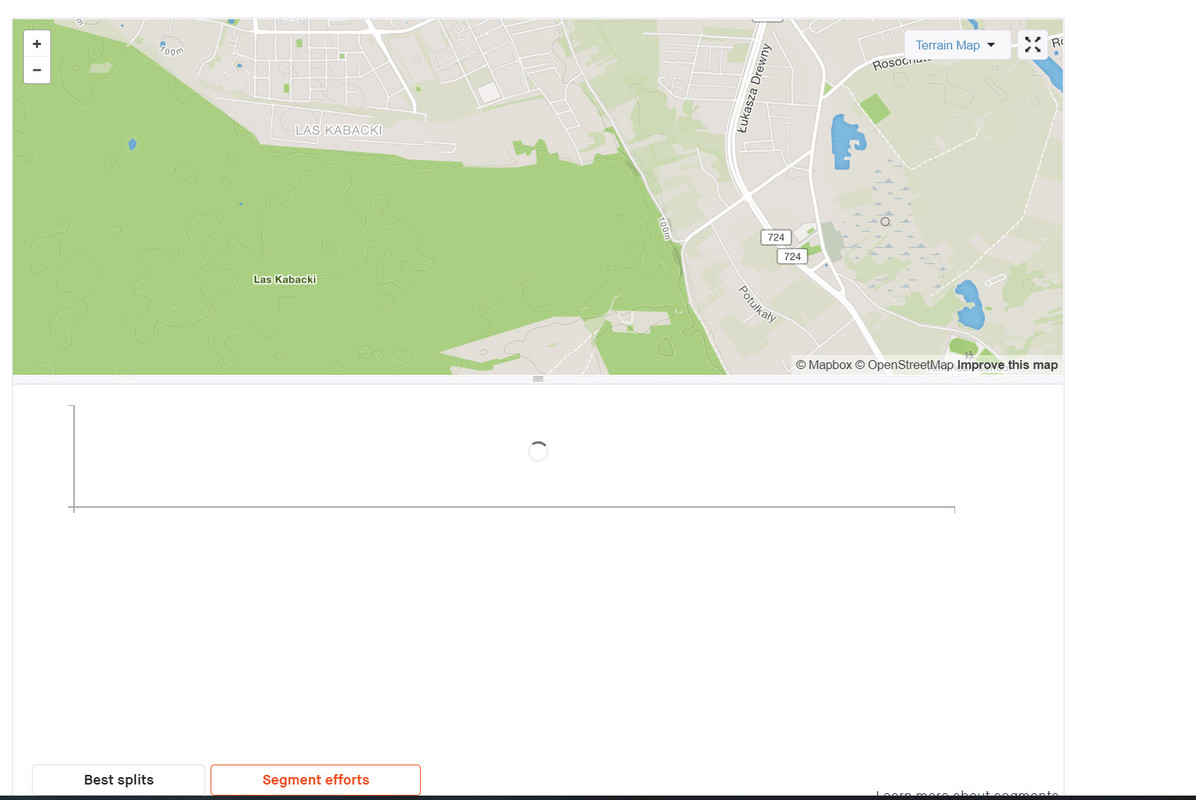Click the Improve this map link

click(1007, 365)
